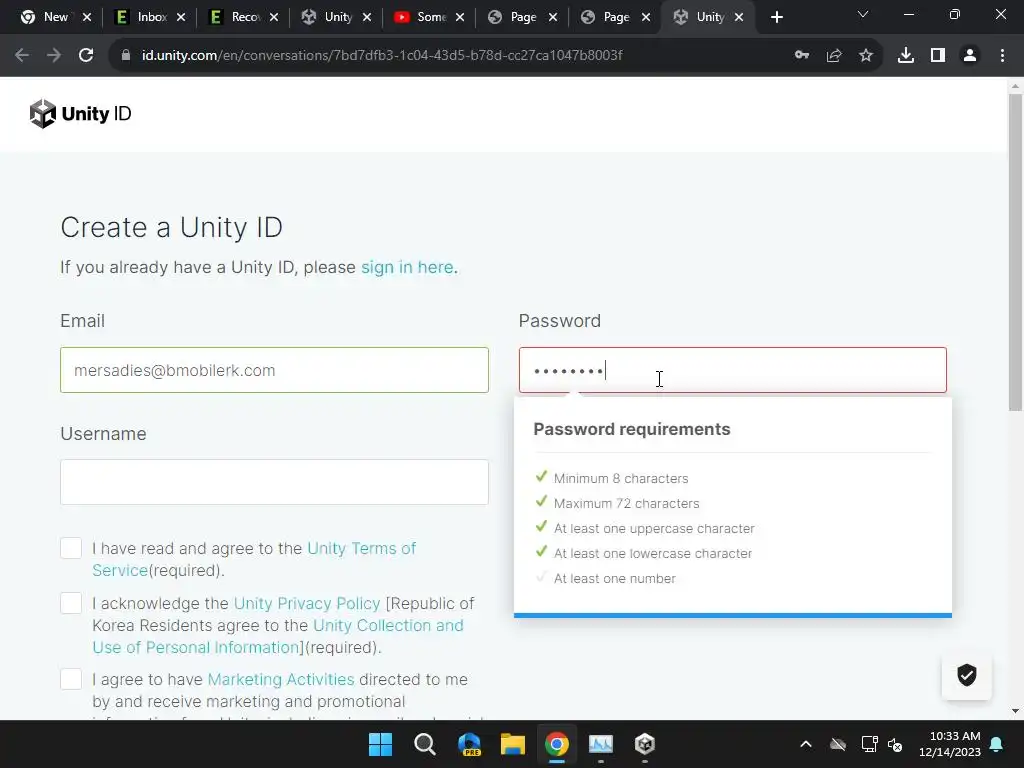Open the Chrome three-dot menu

(x=1002, y=56)
